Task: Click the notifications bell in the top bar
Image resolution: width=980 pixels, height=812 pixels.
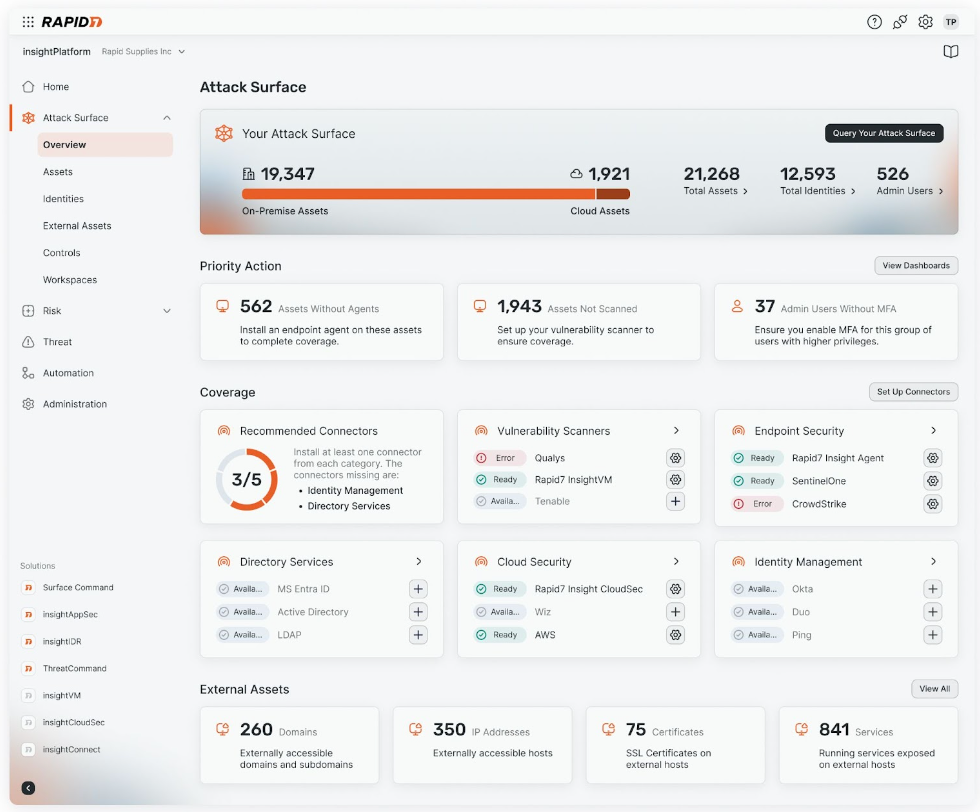Action: (x=898, y=21)
